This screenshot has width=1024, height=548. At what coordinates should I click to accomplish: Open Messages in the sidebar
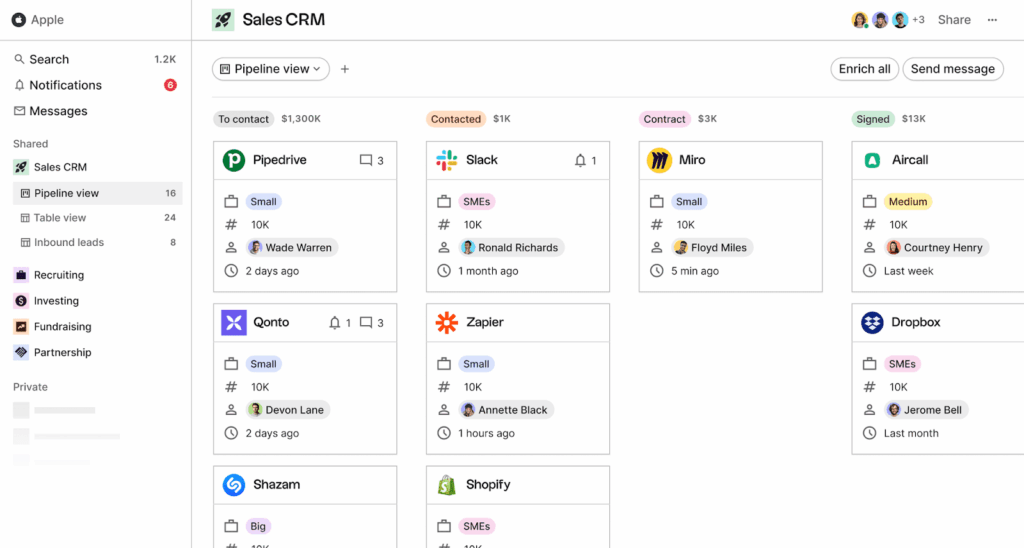pyautogui.click(x=58, y=111)
